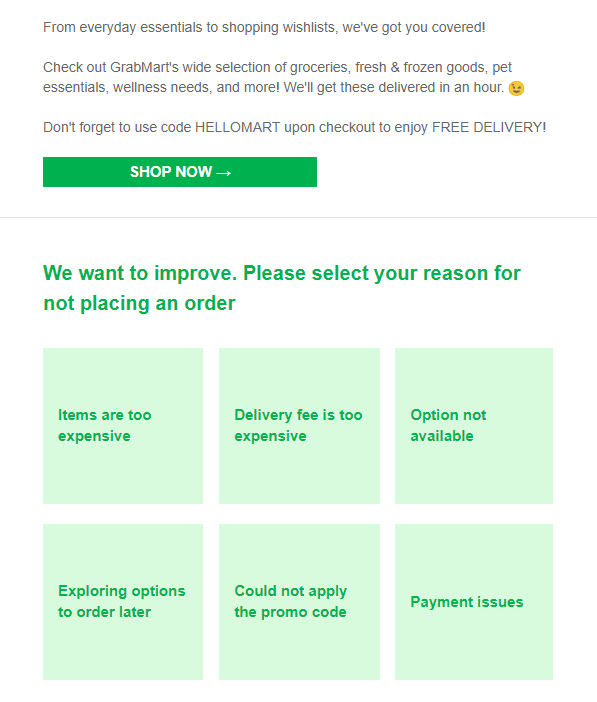Viewport: 597px width, 702px height.
Task: Click the green SHOP NOW button
Action: coord(180,172)
